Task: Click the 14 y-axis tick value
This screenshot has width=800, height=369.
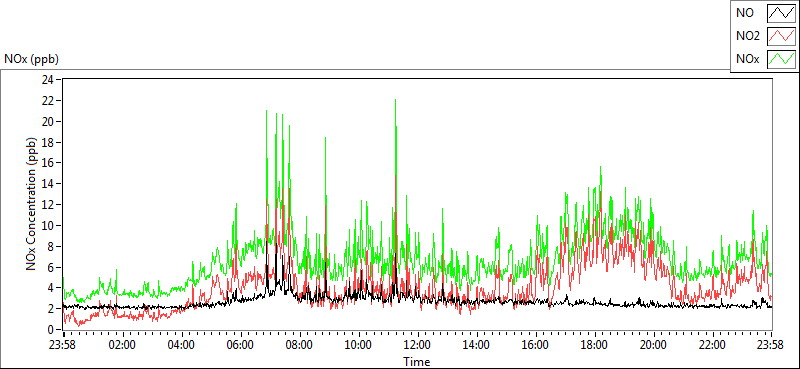Action: coord(47,184)
